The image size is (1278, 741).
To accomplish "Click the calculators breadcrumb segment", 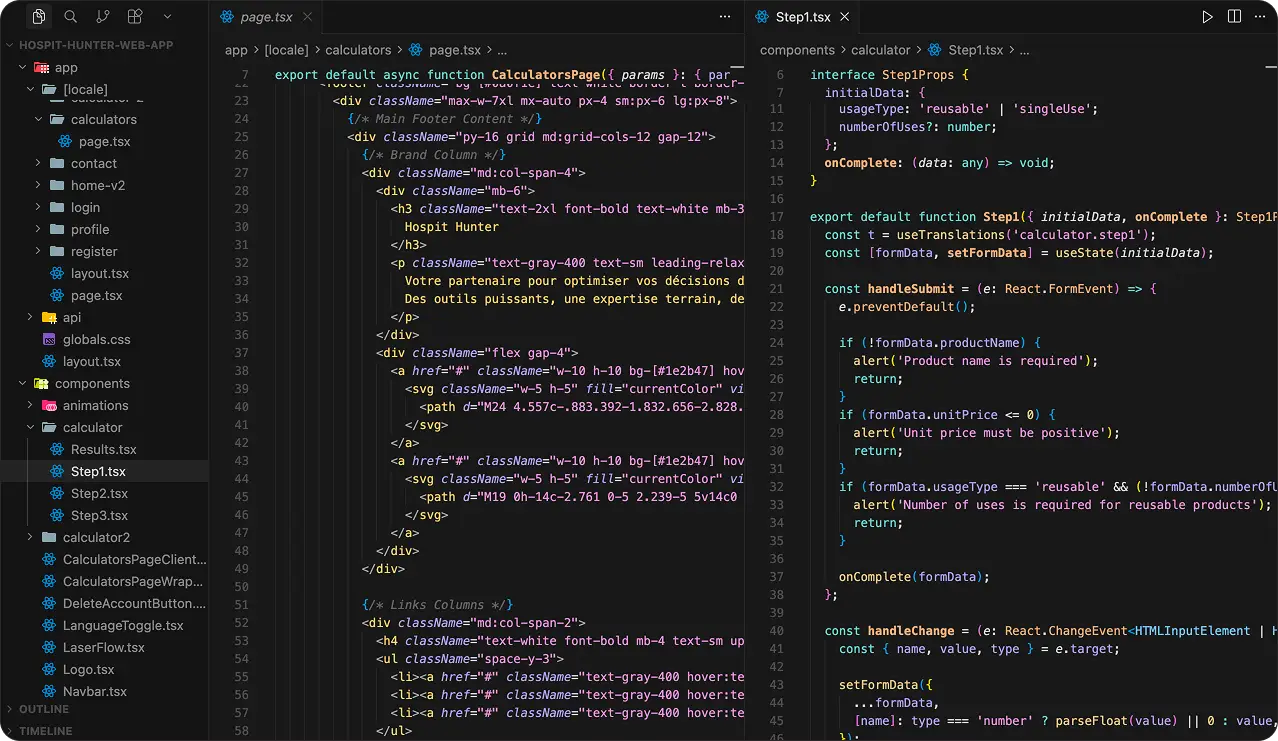I will click(358, 50).
